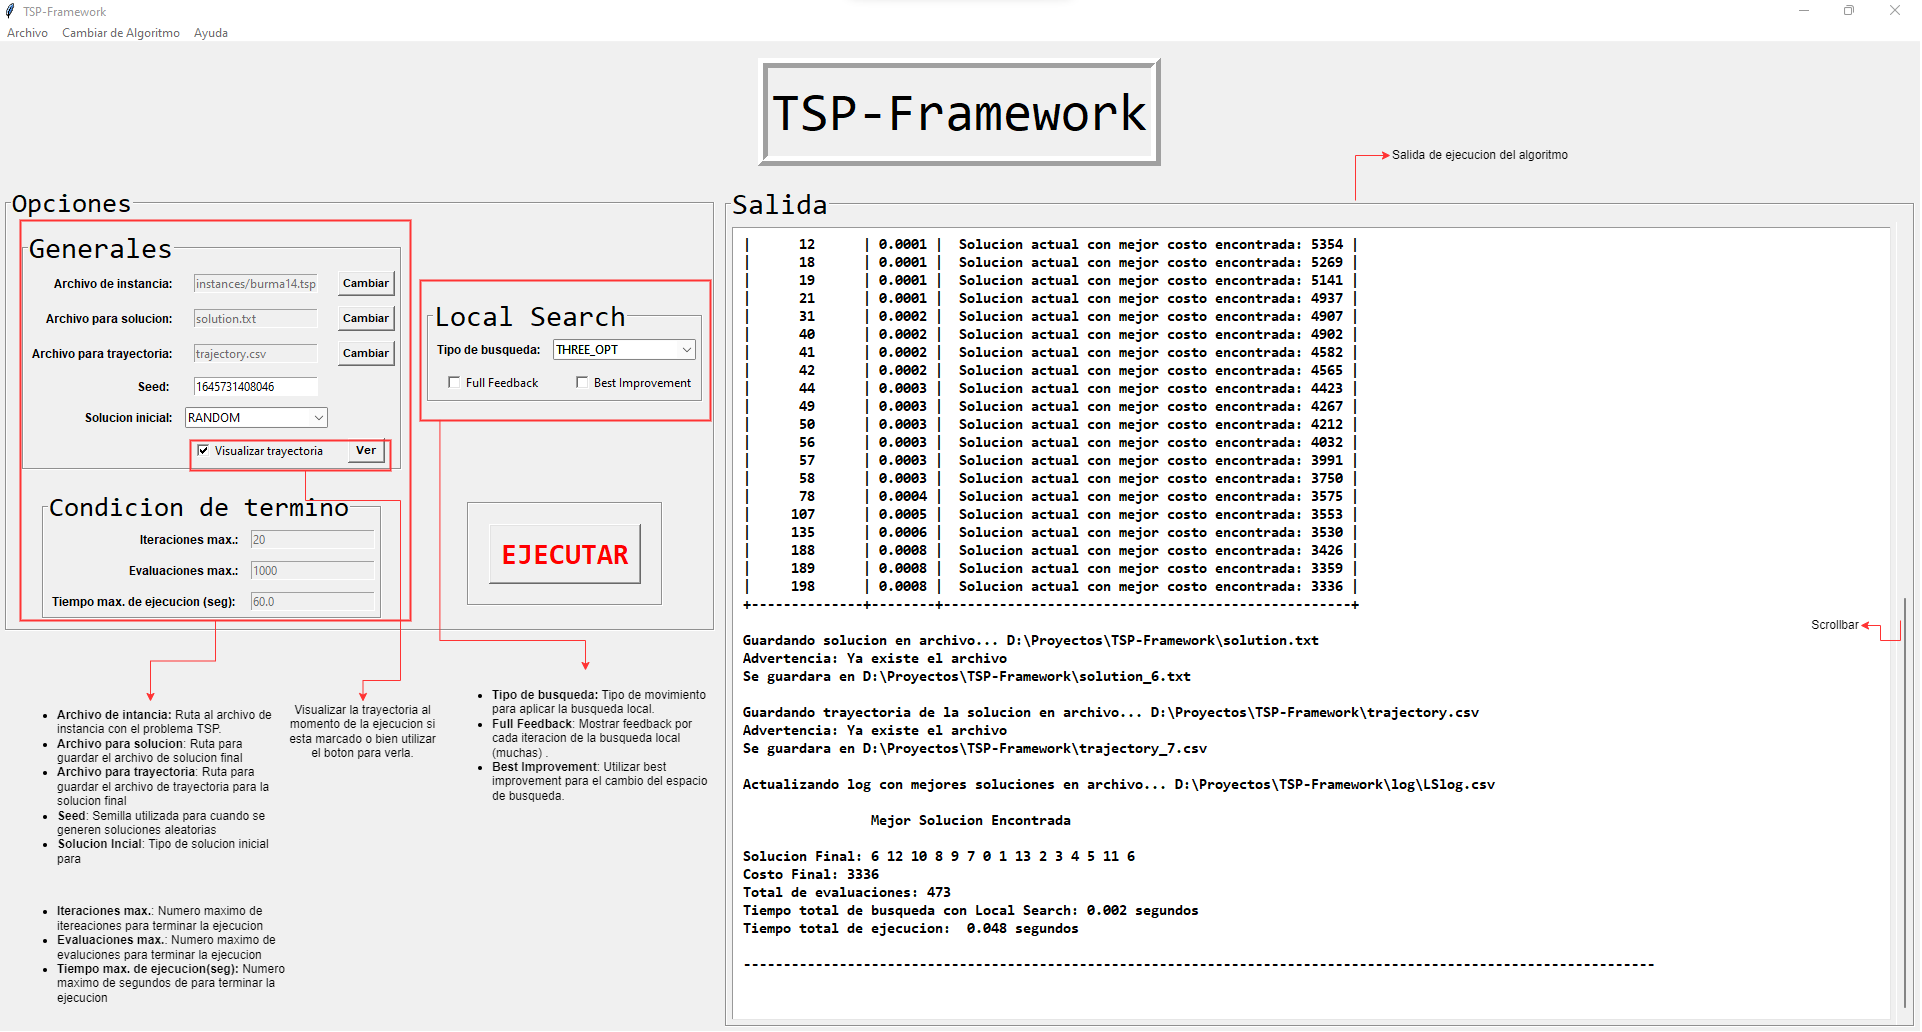Click Cambiar for Archivo de instancia
The width and height of the screenshot is (1922, 1032).
pos(366,284)
